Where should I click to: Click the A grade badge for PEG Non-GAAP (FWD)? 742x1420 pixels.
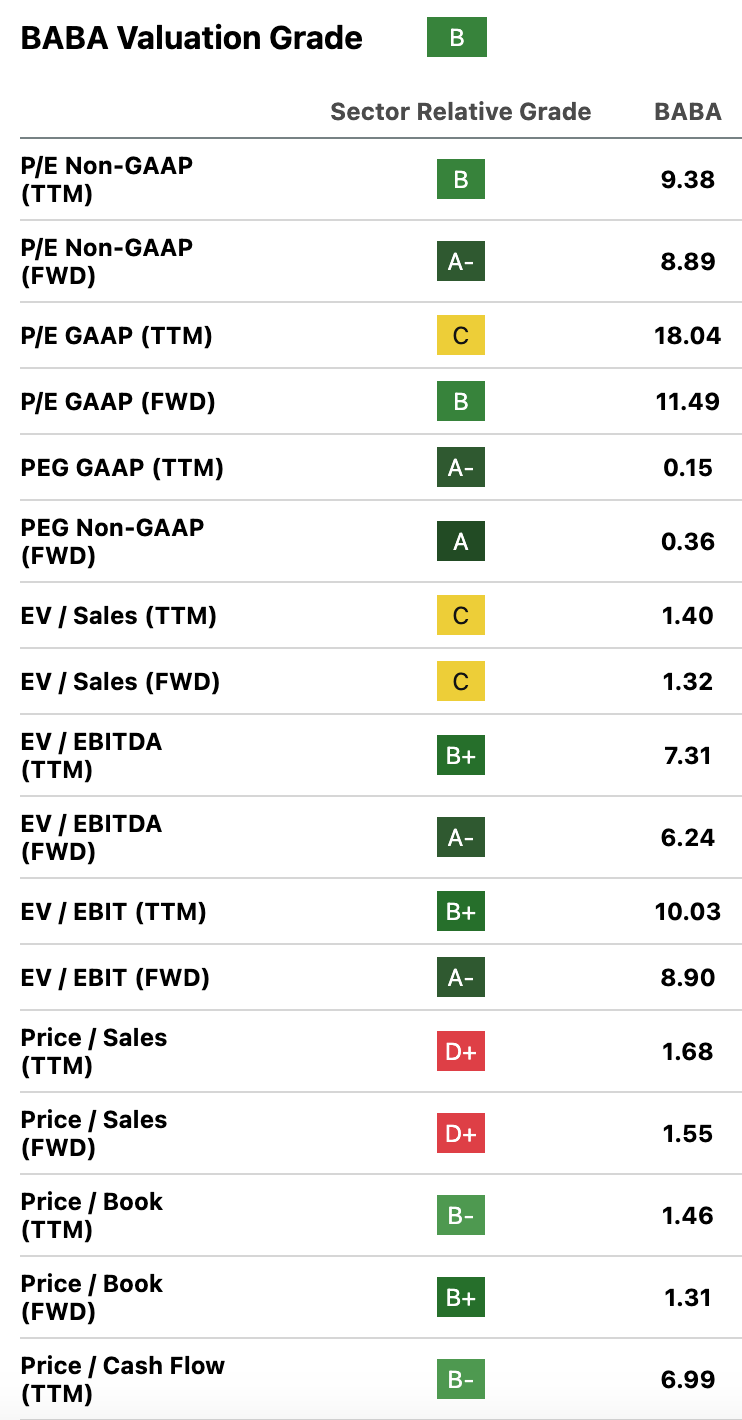pos(460,542)
